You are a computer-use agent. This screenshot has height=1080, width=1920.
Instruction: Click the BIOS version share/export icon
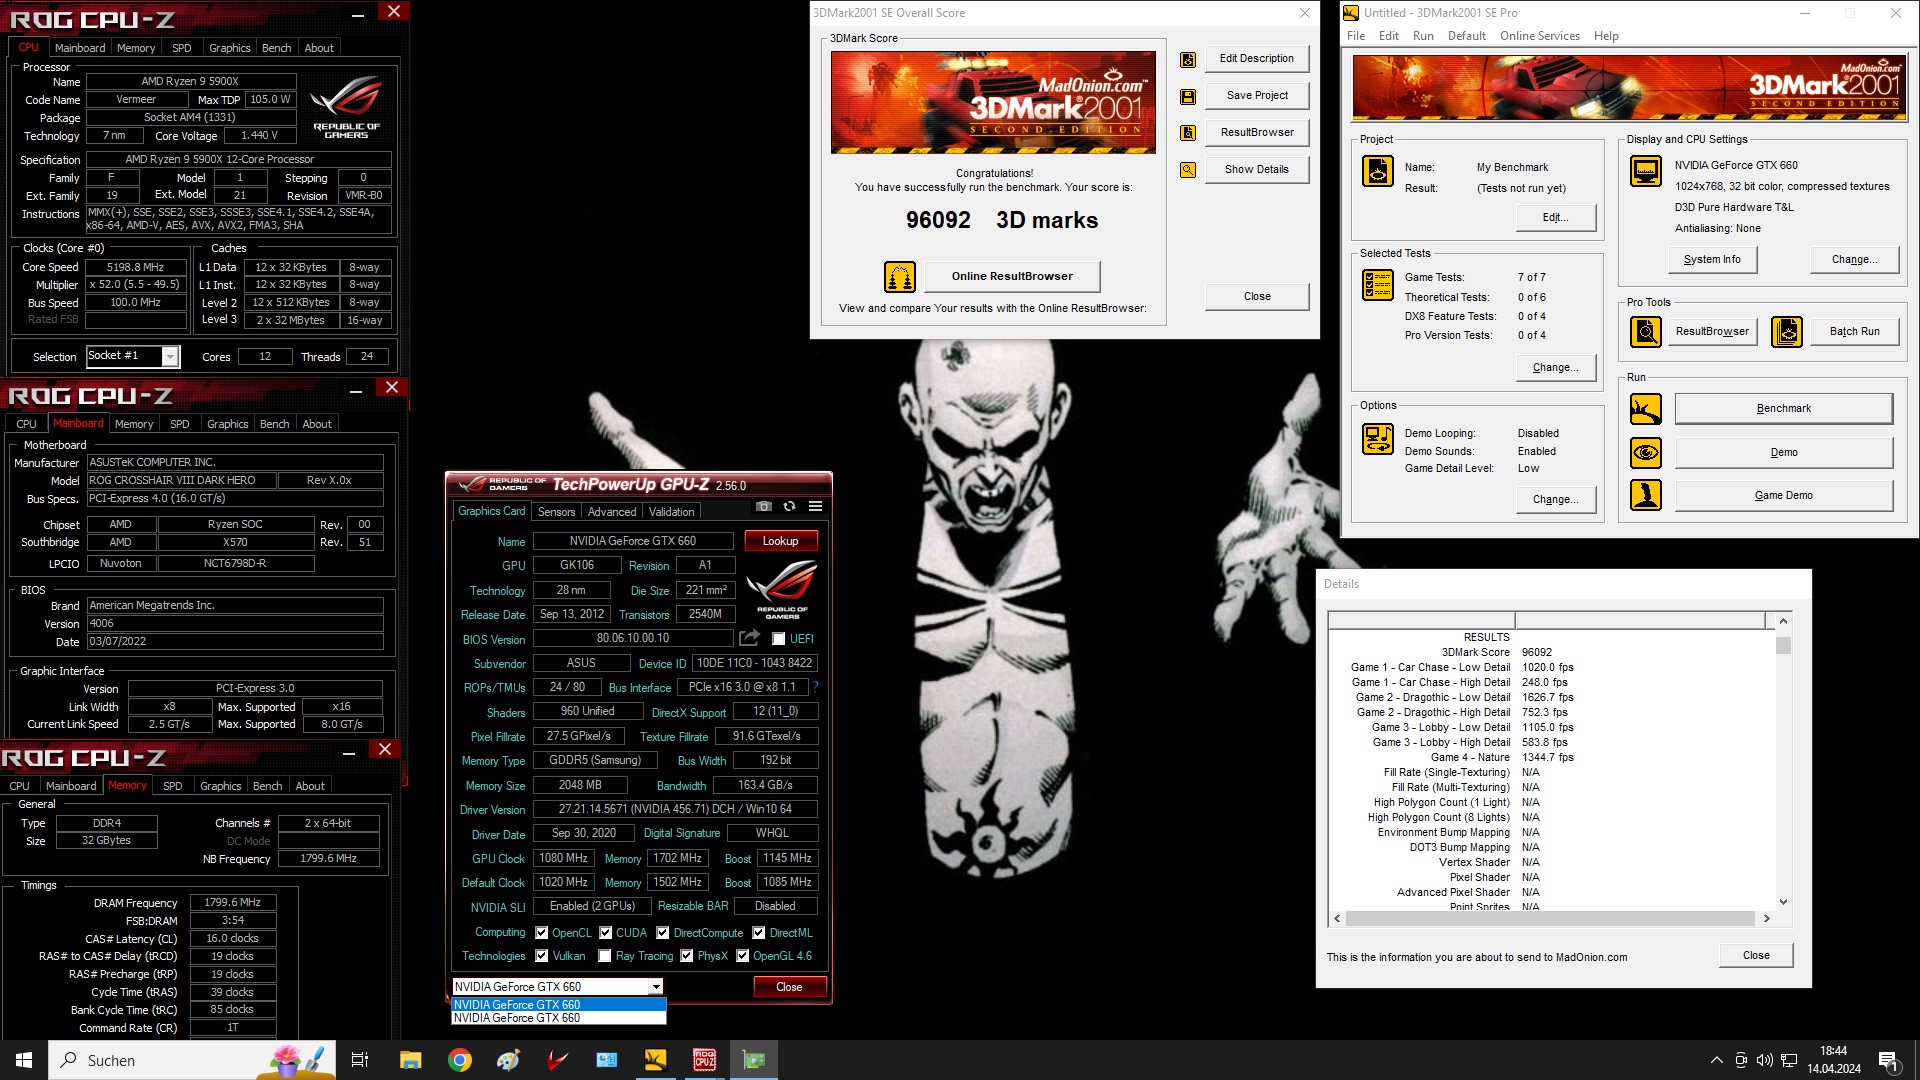pyautogui.click(x=749, y=638)
